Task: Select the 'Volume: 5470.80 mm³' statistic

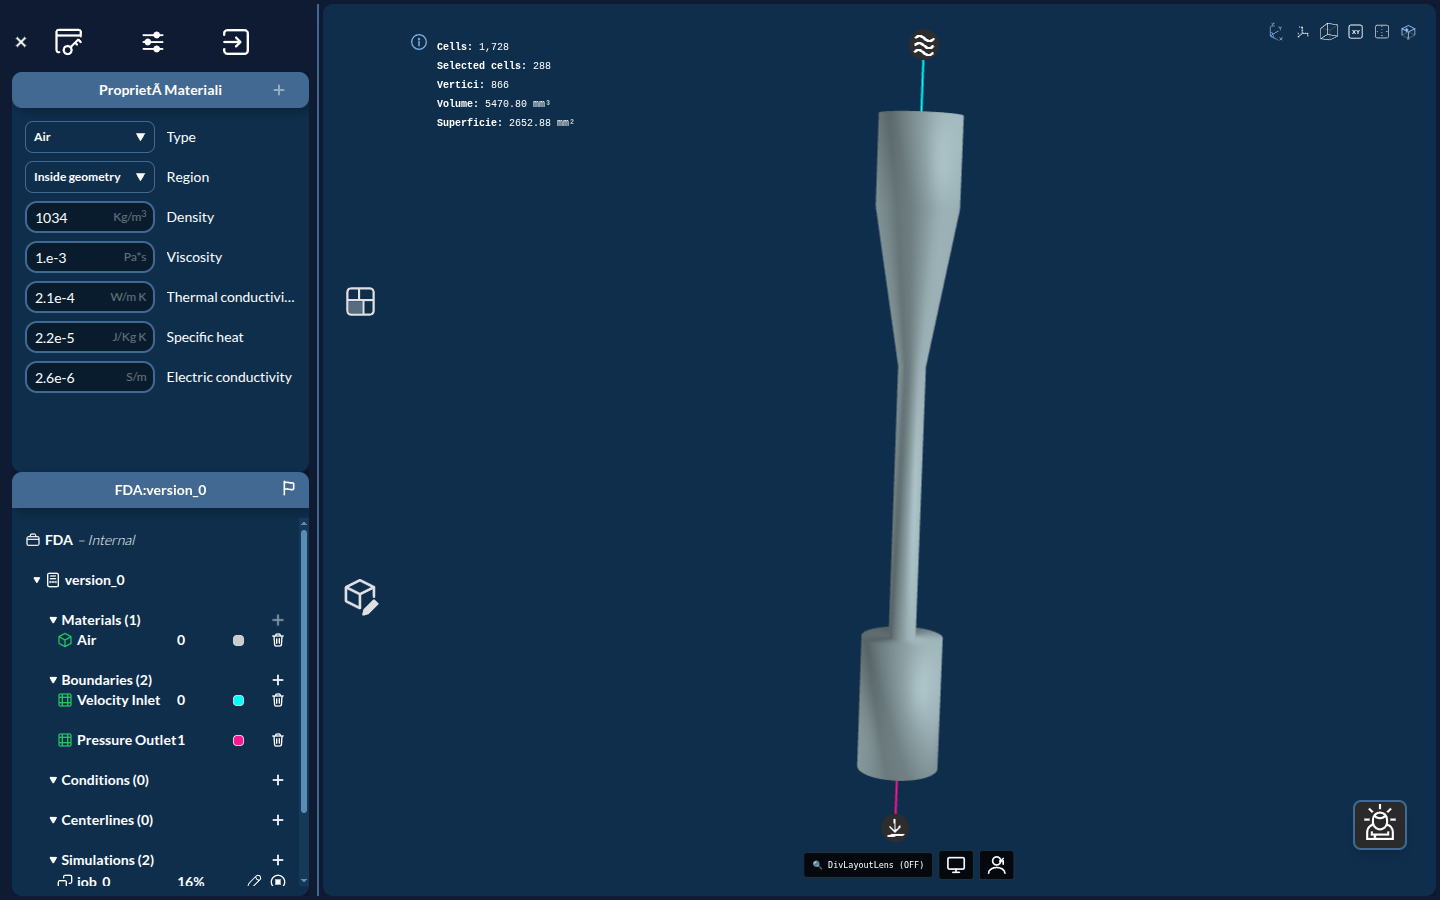Action: pos(494,104)
